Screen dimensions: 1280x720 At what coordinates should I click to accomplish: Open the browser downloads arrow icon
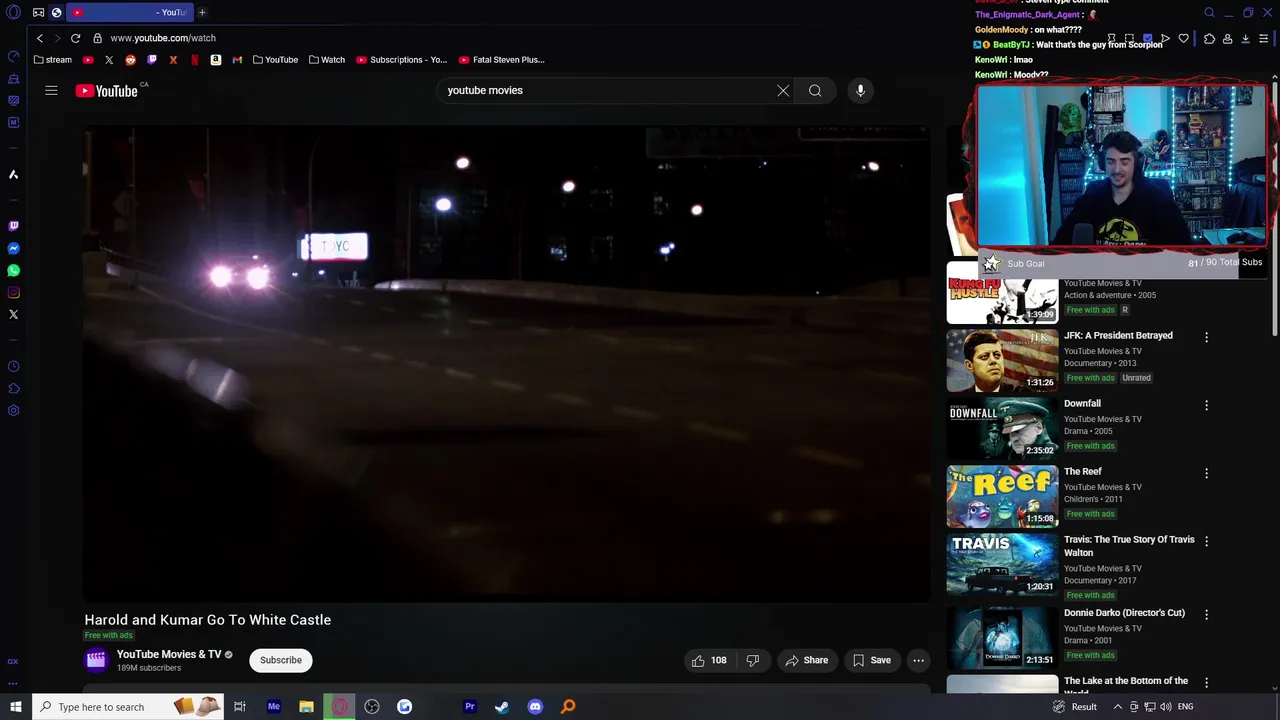1246,39
